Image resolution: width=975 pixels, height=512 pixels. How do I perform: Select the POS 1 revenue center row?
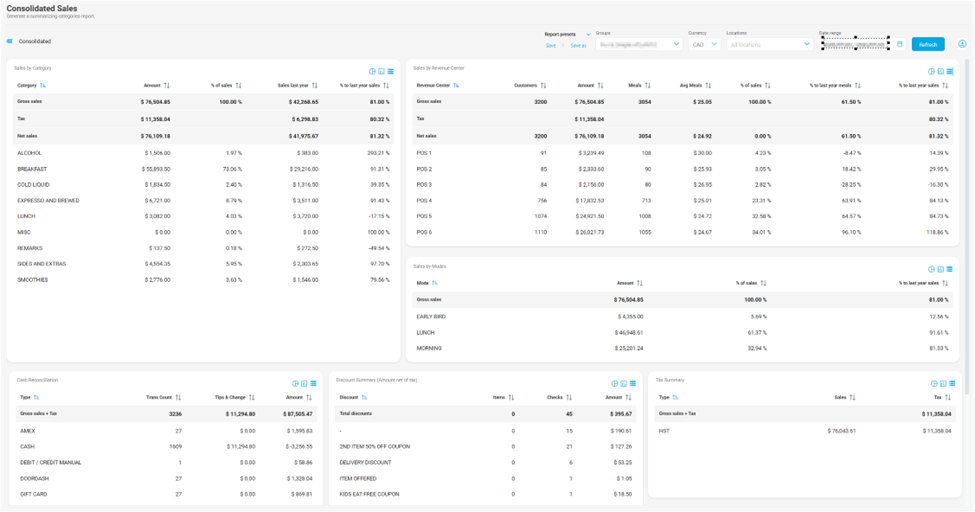683,152
